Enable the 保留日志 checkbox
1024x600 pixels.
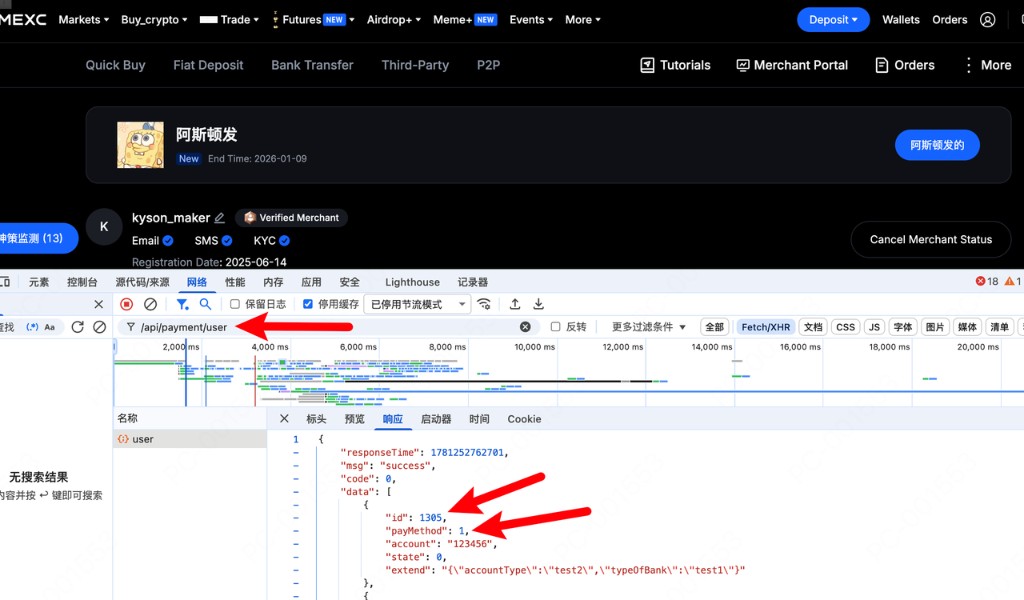click(234, 304)
